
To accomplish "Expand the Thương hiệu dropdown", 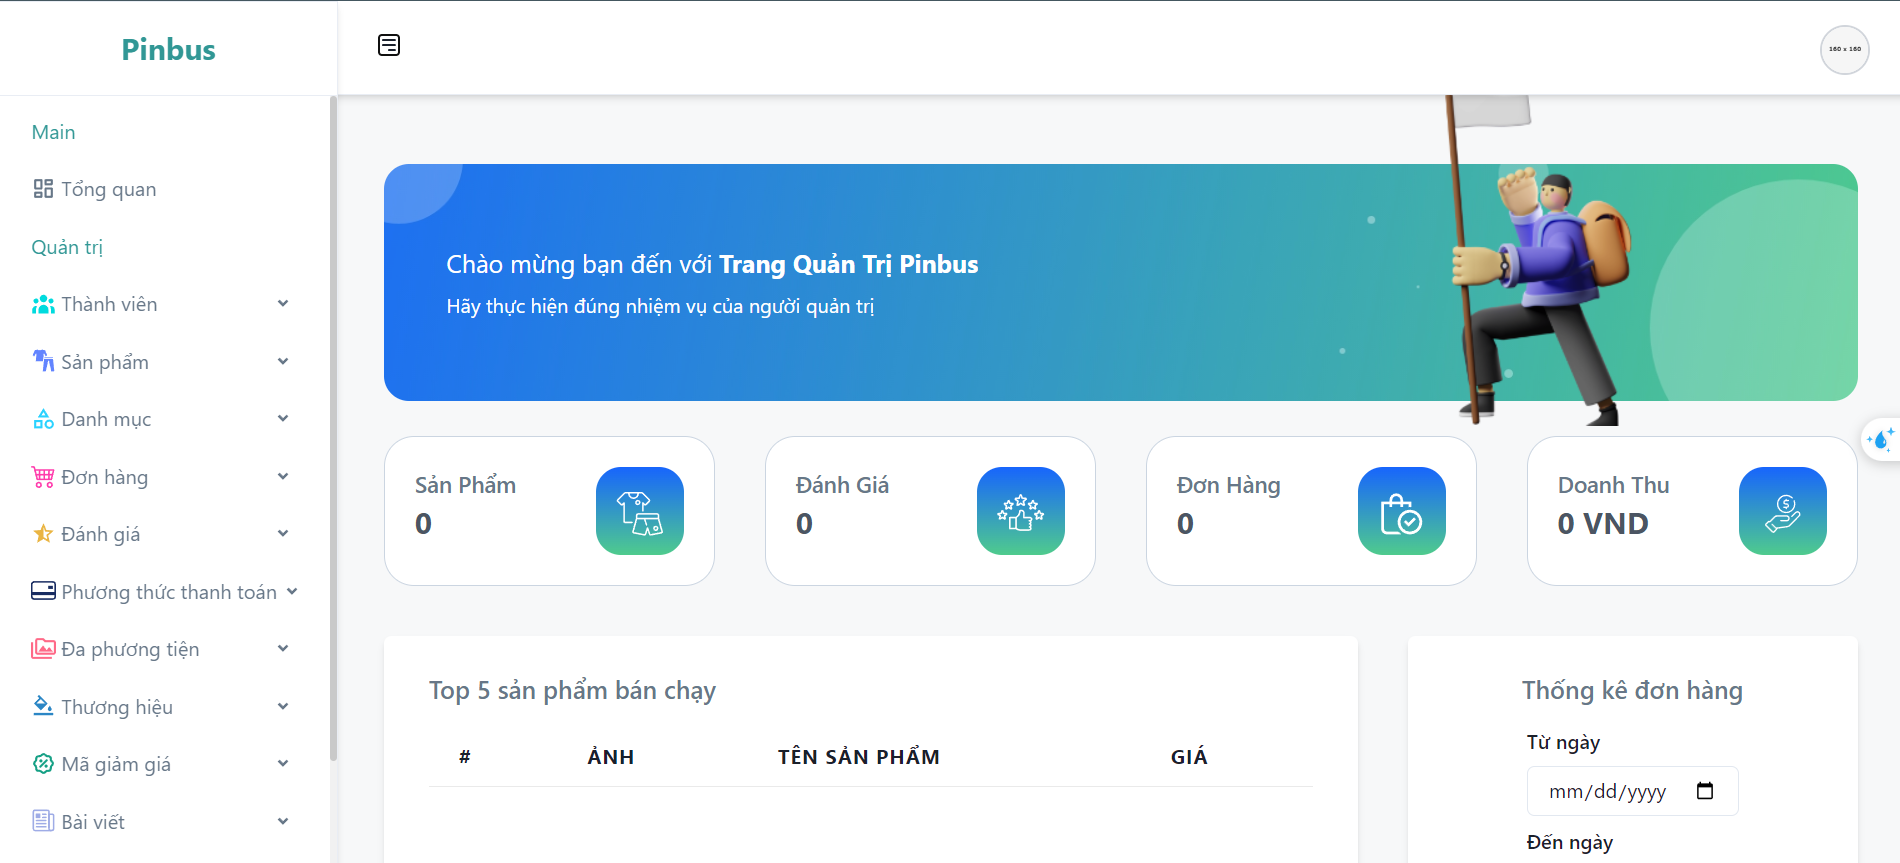I will click(283, 706).
